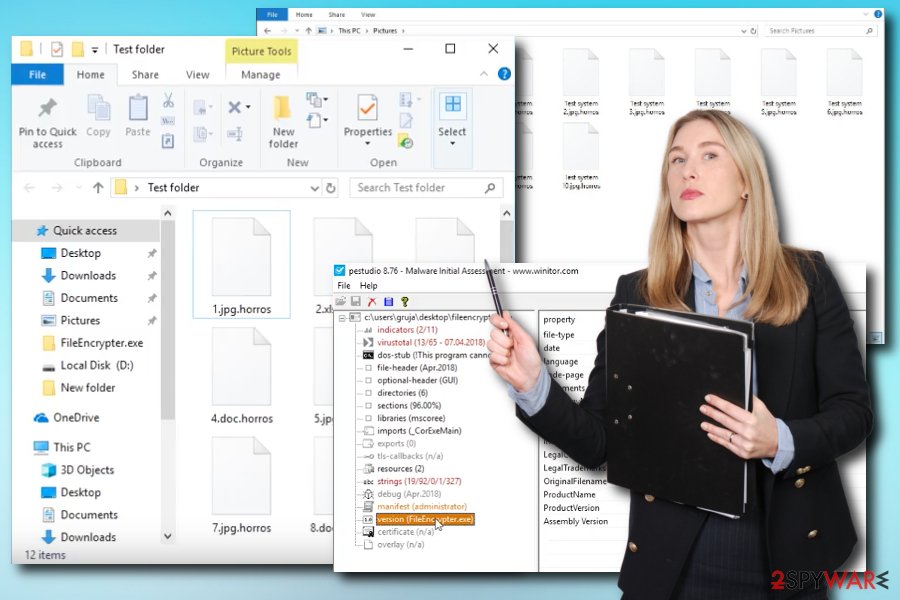Click the Copy icon in Clipboard group
900x600 pixels.
(98, 109)
